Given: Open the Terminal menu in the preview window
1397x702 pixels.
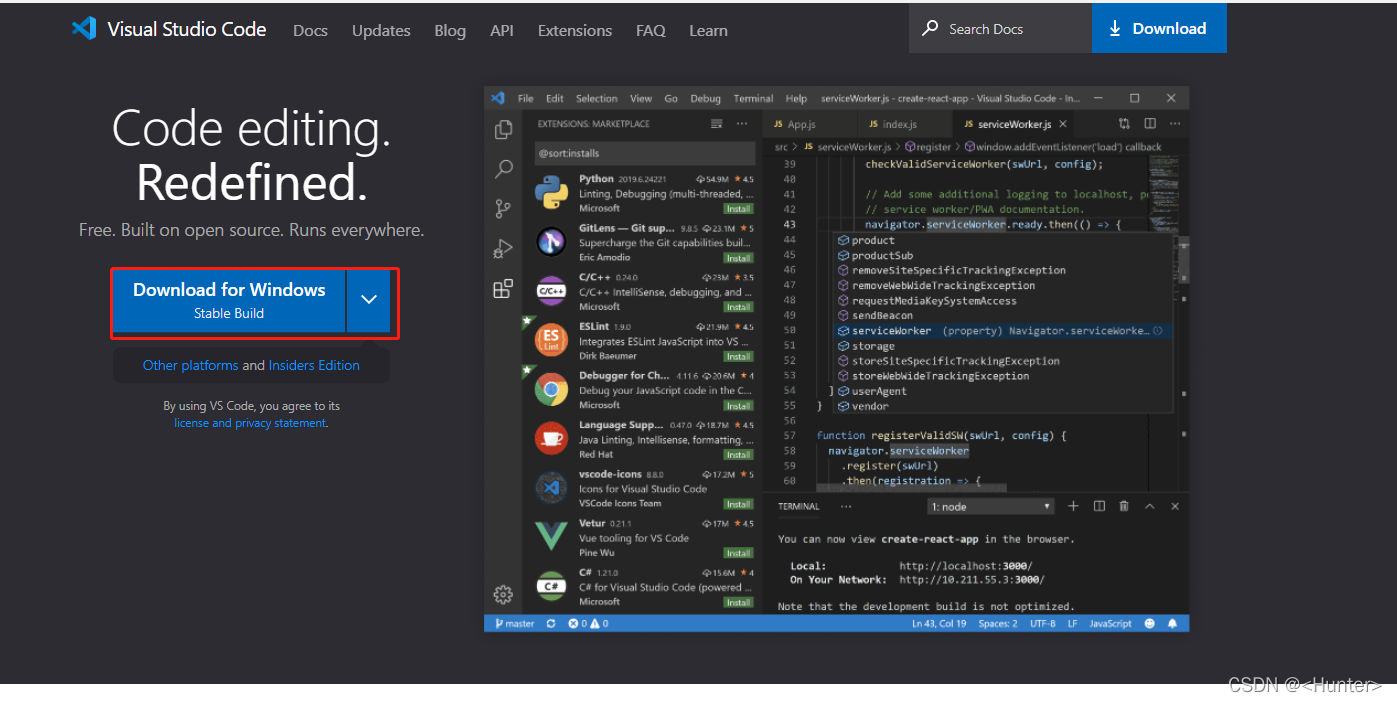Looking at the screenshot, I should click(753, 98).
